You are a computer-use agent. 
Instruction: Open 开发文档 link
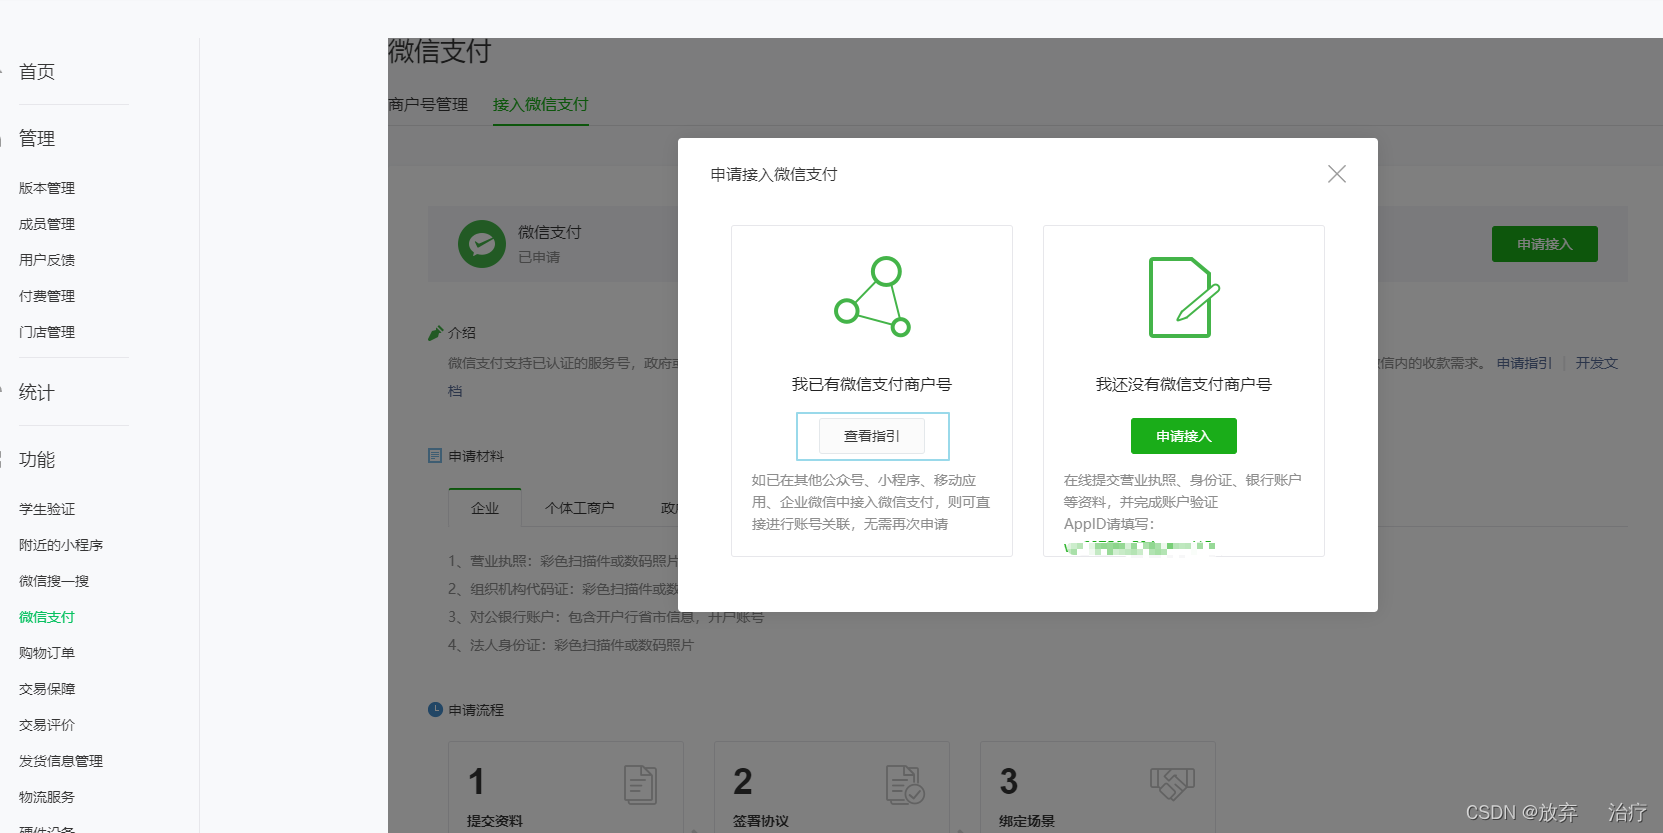(1597, 363)
